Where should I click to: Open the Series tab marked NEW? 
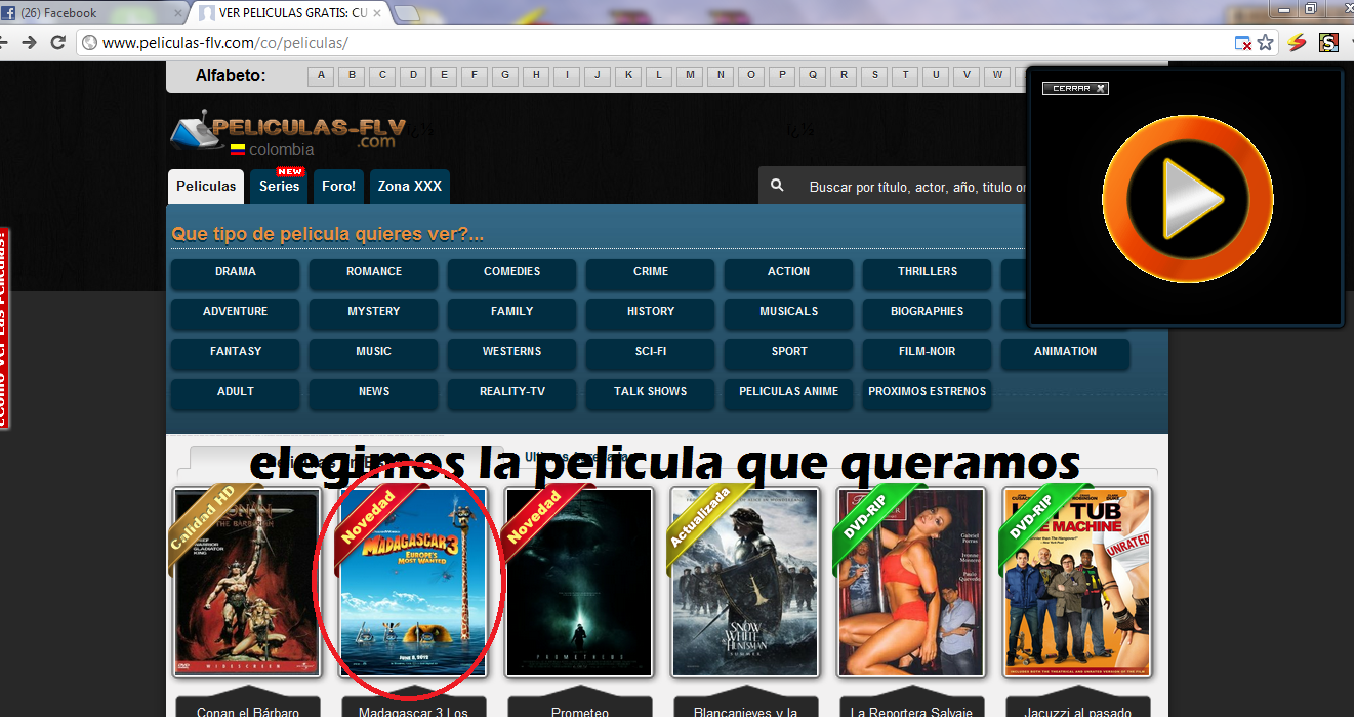click(279, 186)
